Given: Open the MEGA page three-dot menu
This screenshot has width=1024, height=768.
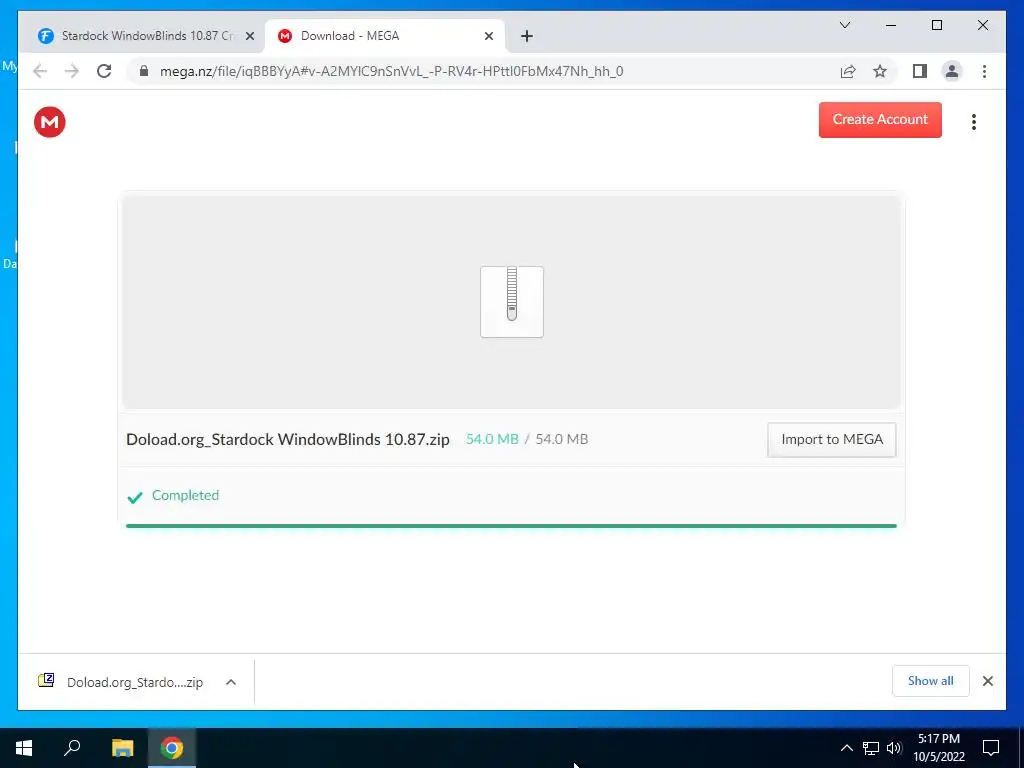Looking at the screenshot, I should [974, 122].
